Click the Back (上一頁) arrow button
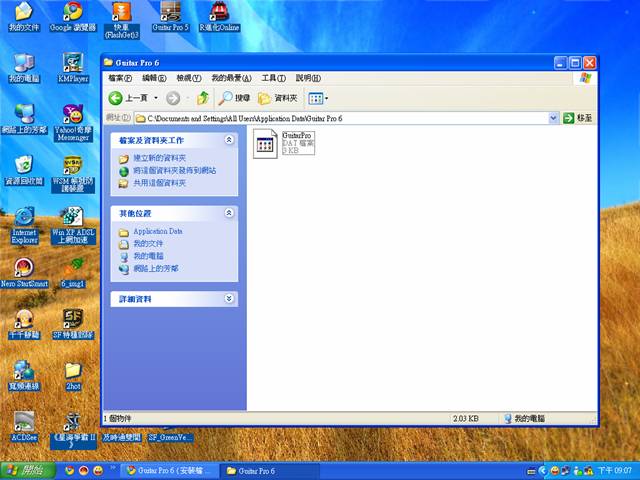640x480 pixels. click(128, 98)
